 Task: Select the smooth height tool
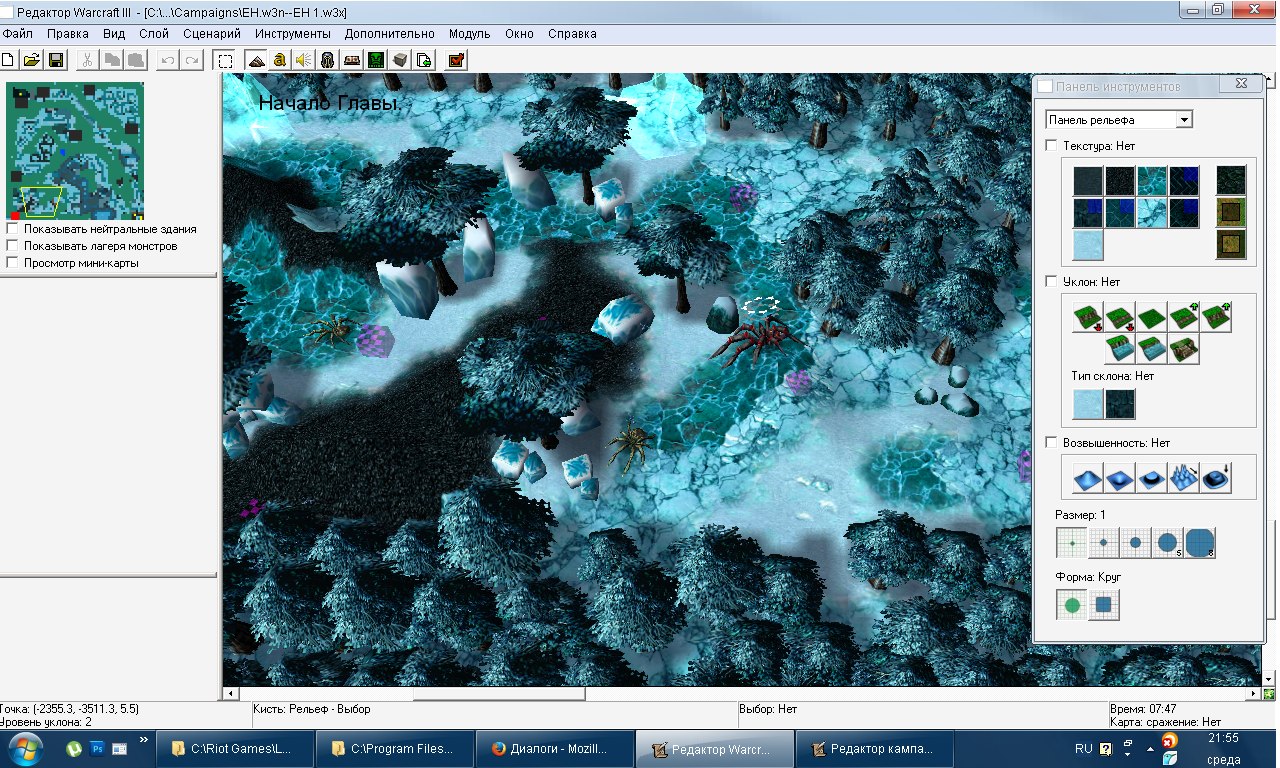tap(1215, 478)
